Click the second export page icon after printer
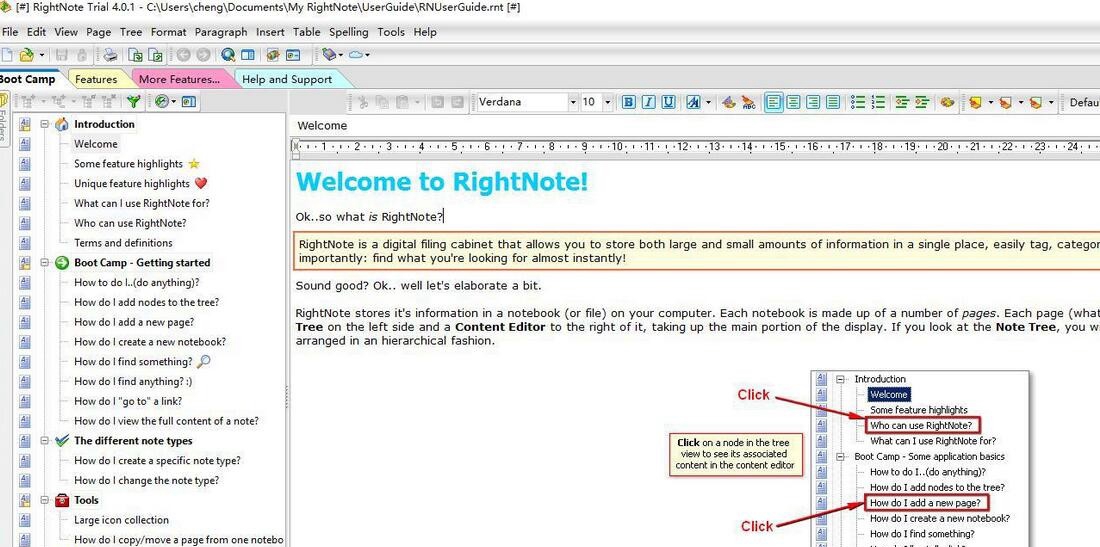The width and height of the screenshot is (1100, 547). pos(155,55)
